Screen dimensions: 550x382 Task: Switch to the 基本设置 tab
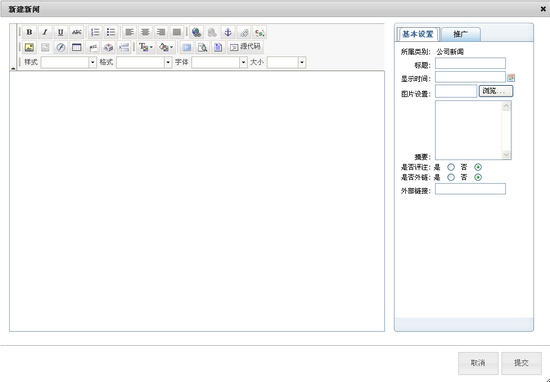(x=418, y=34)
